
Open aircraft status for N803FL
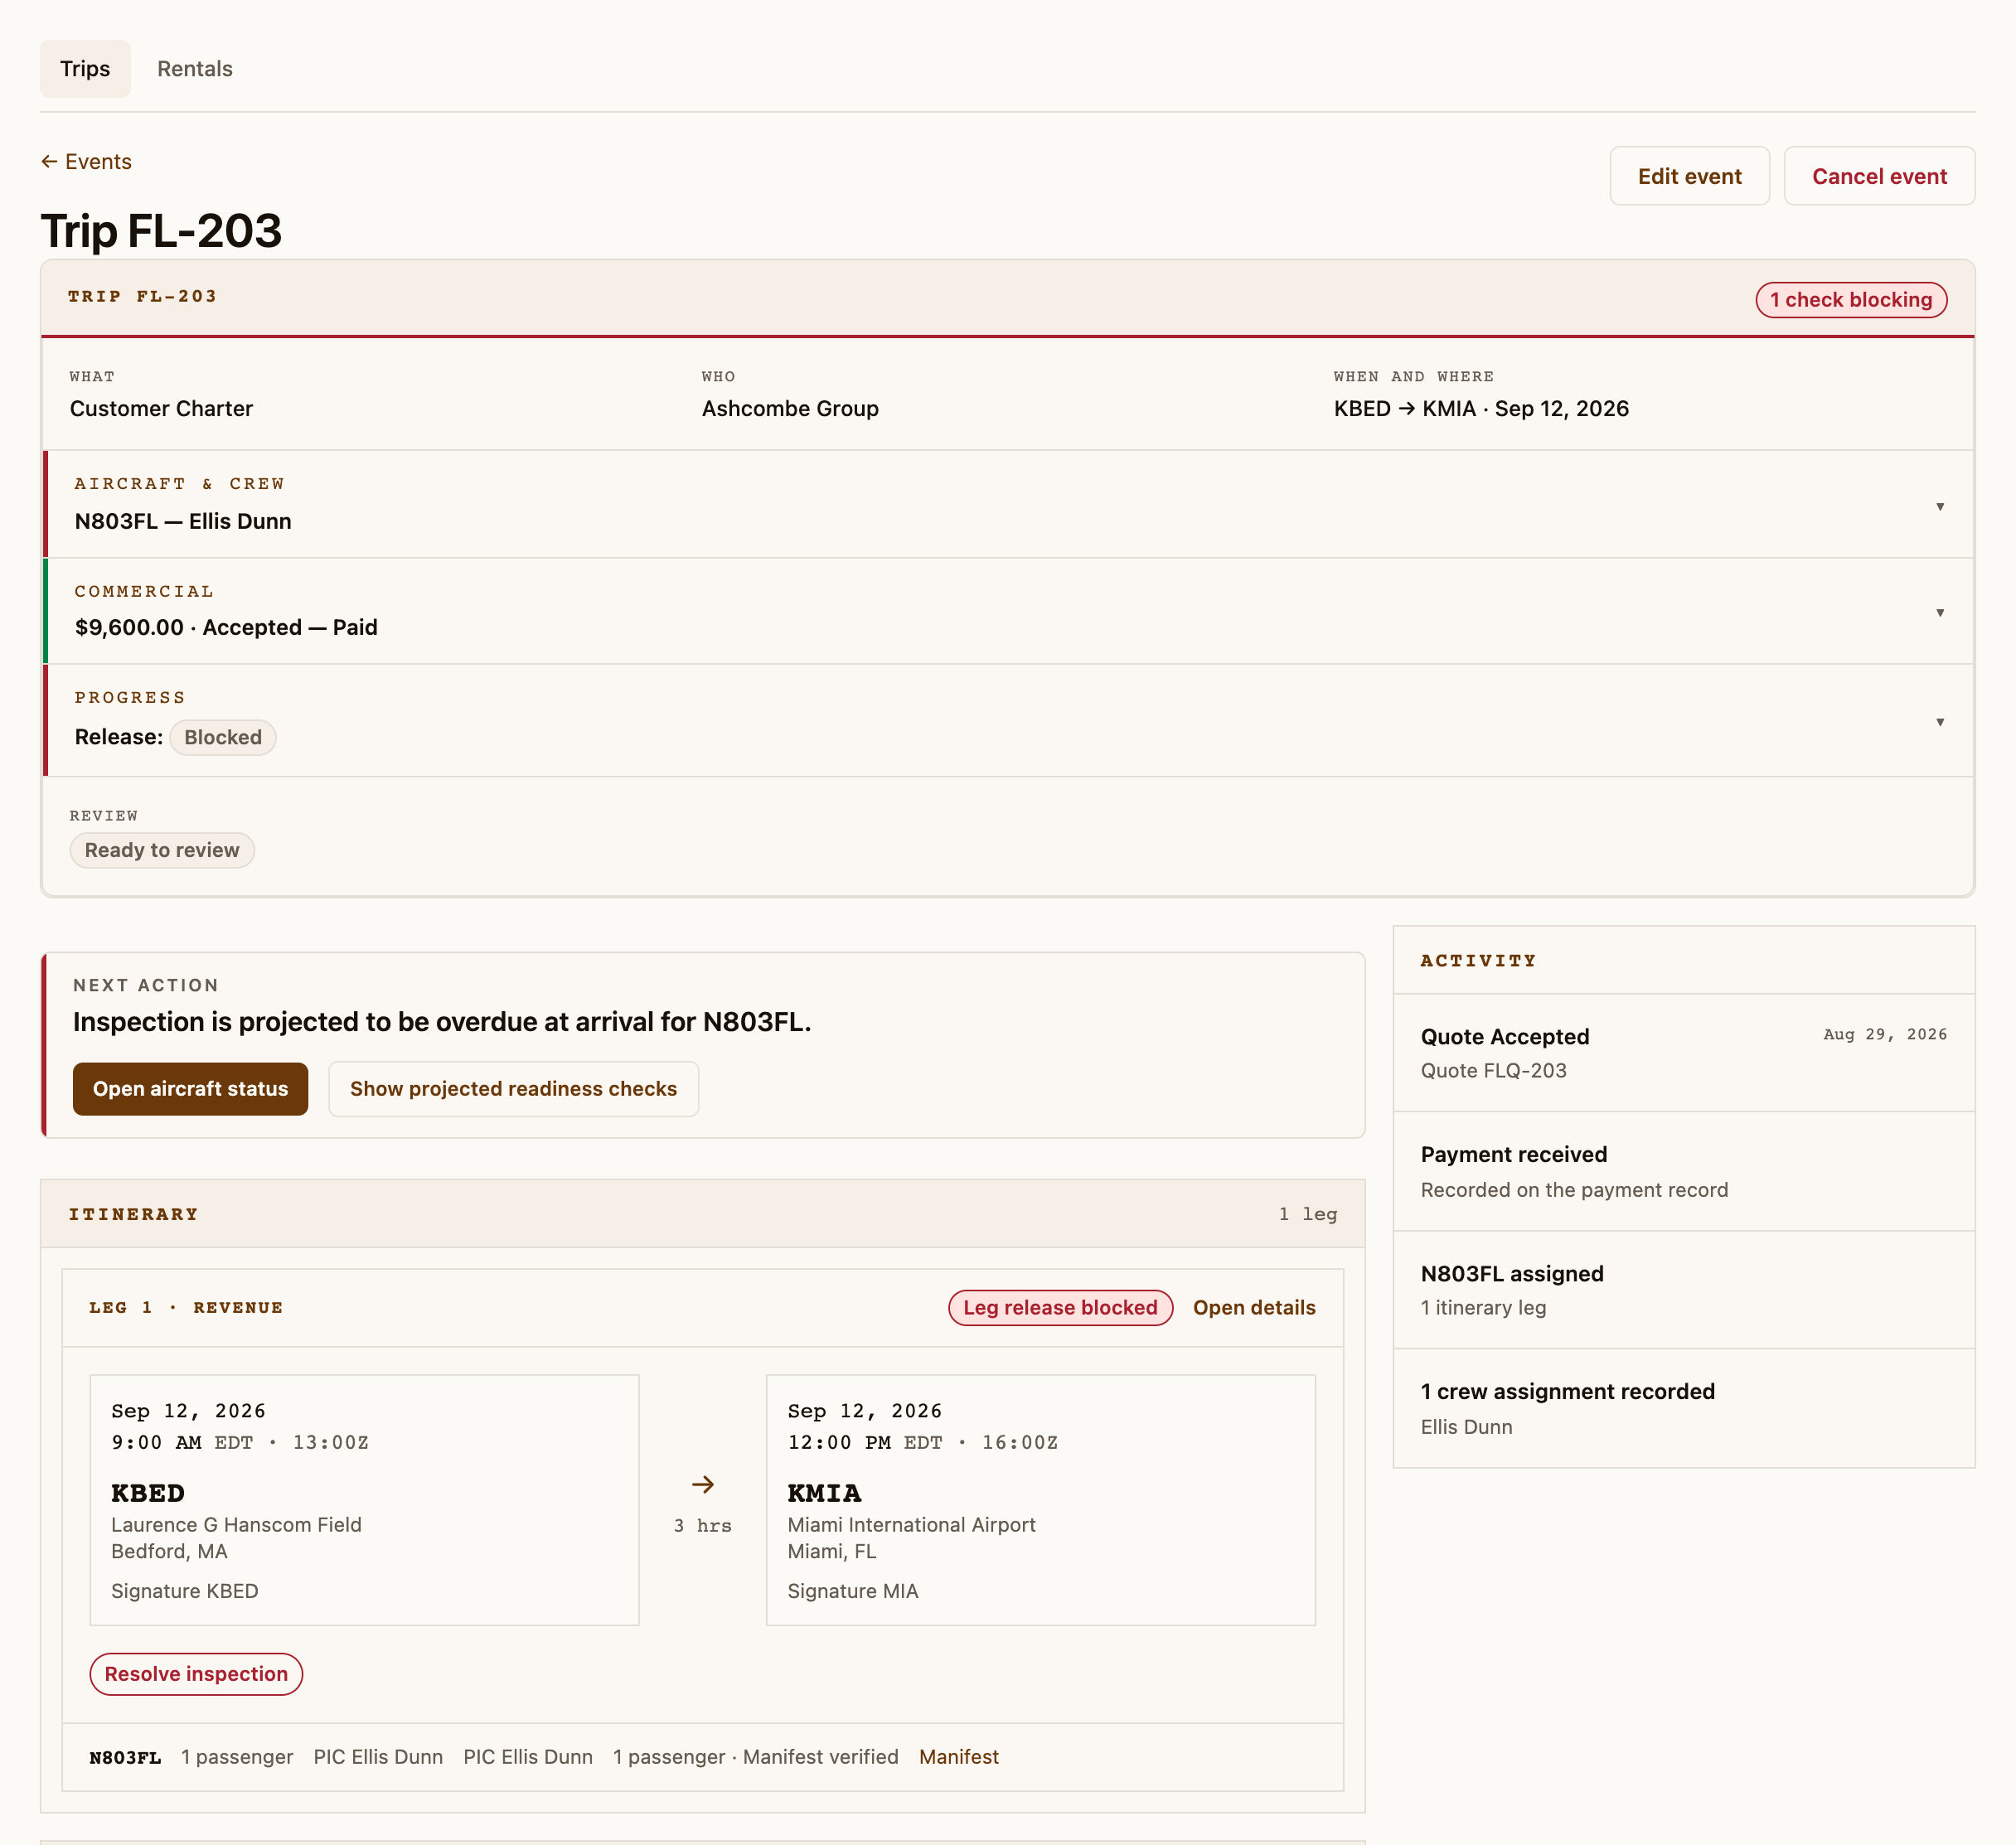[x=190, y=1089]
